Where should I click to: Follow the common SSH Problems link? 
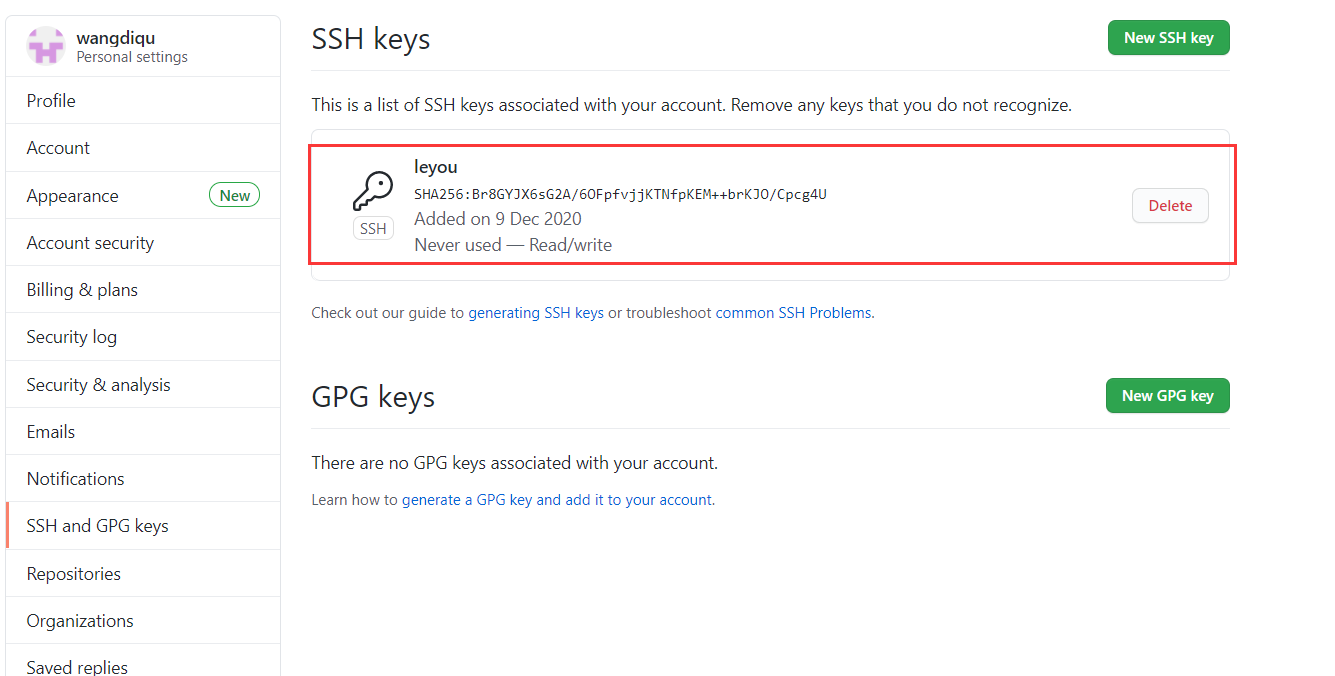(x=794, y=313)
